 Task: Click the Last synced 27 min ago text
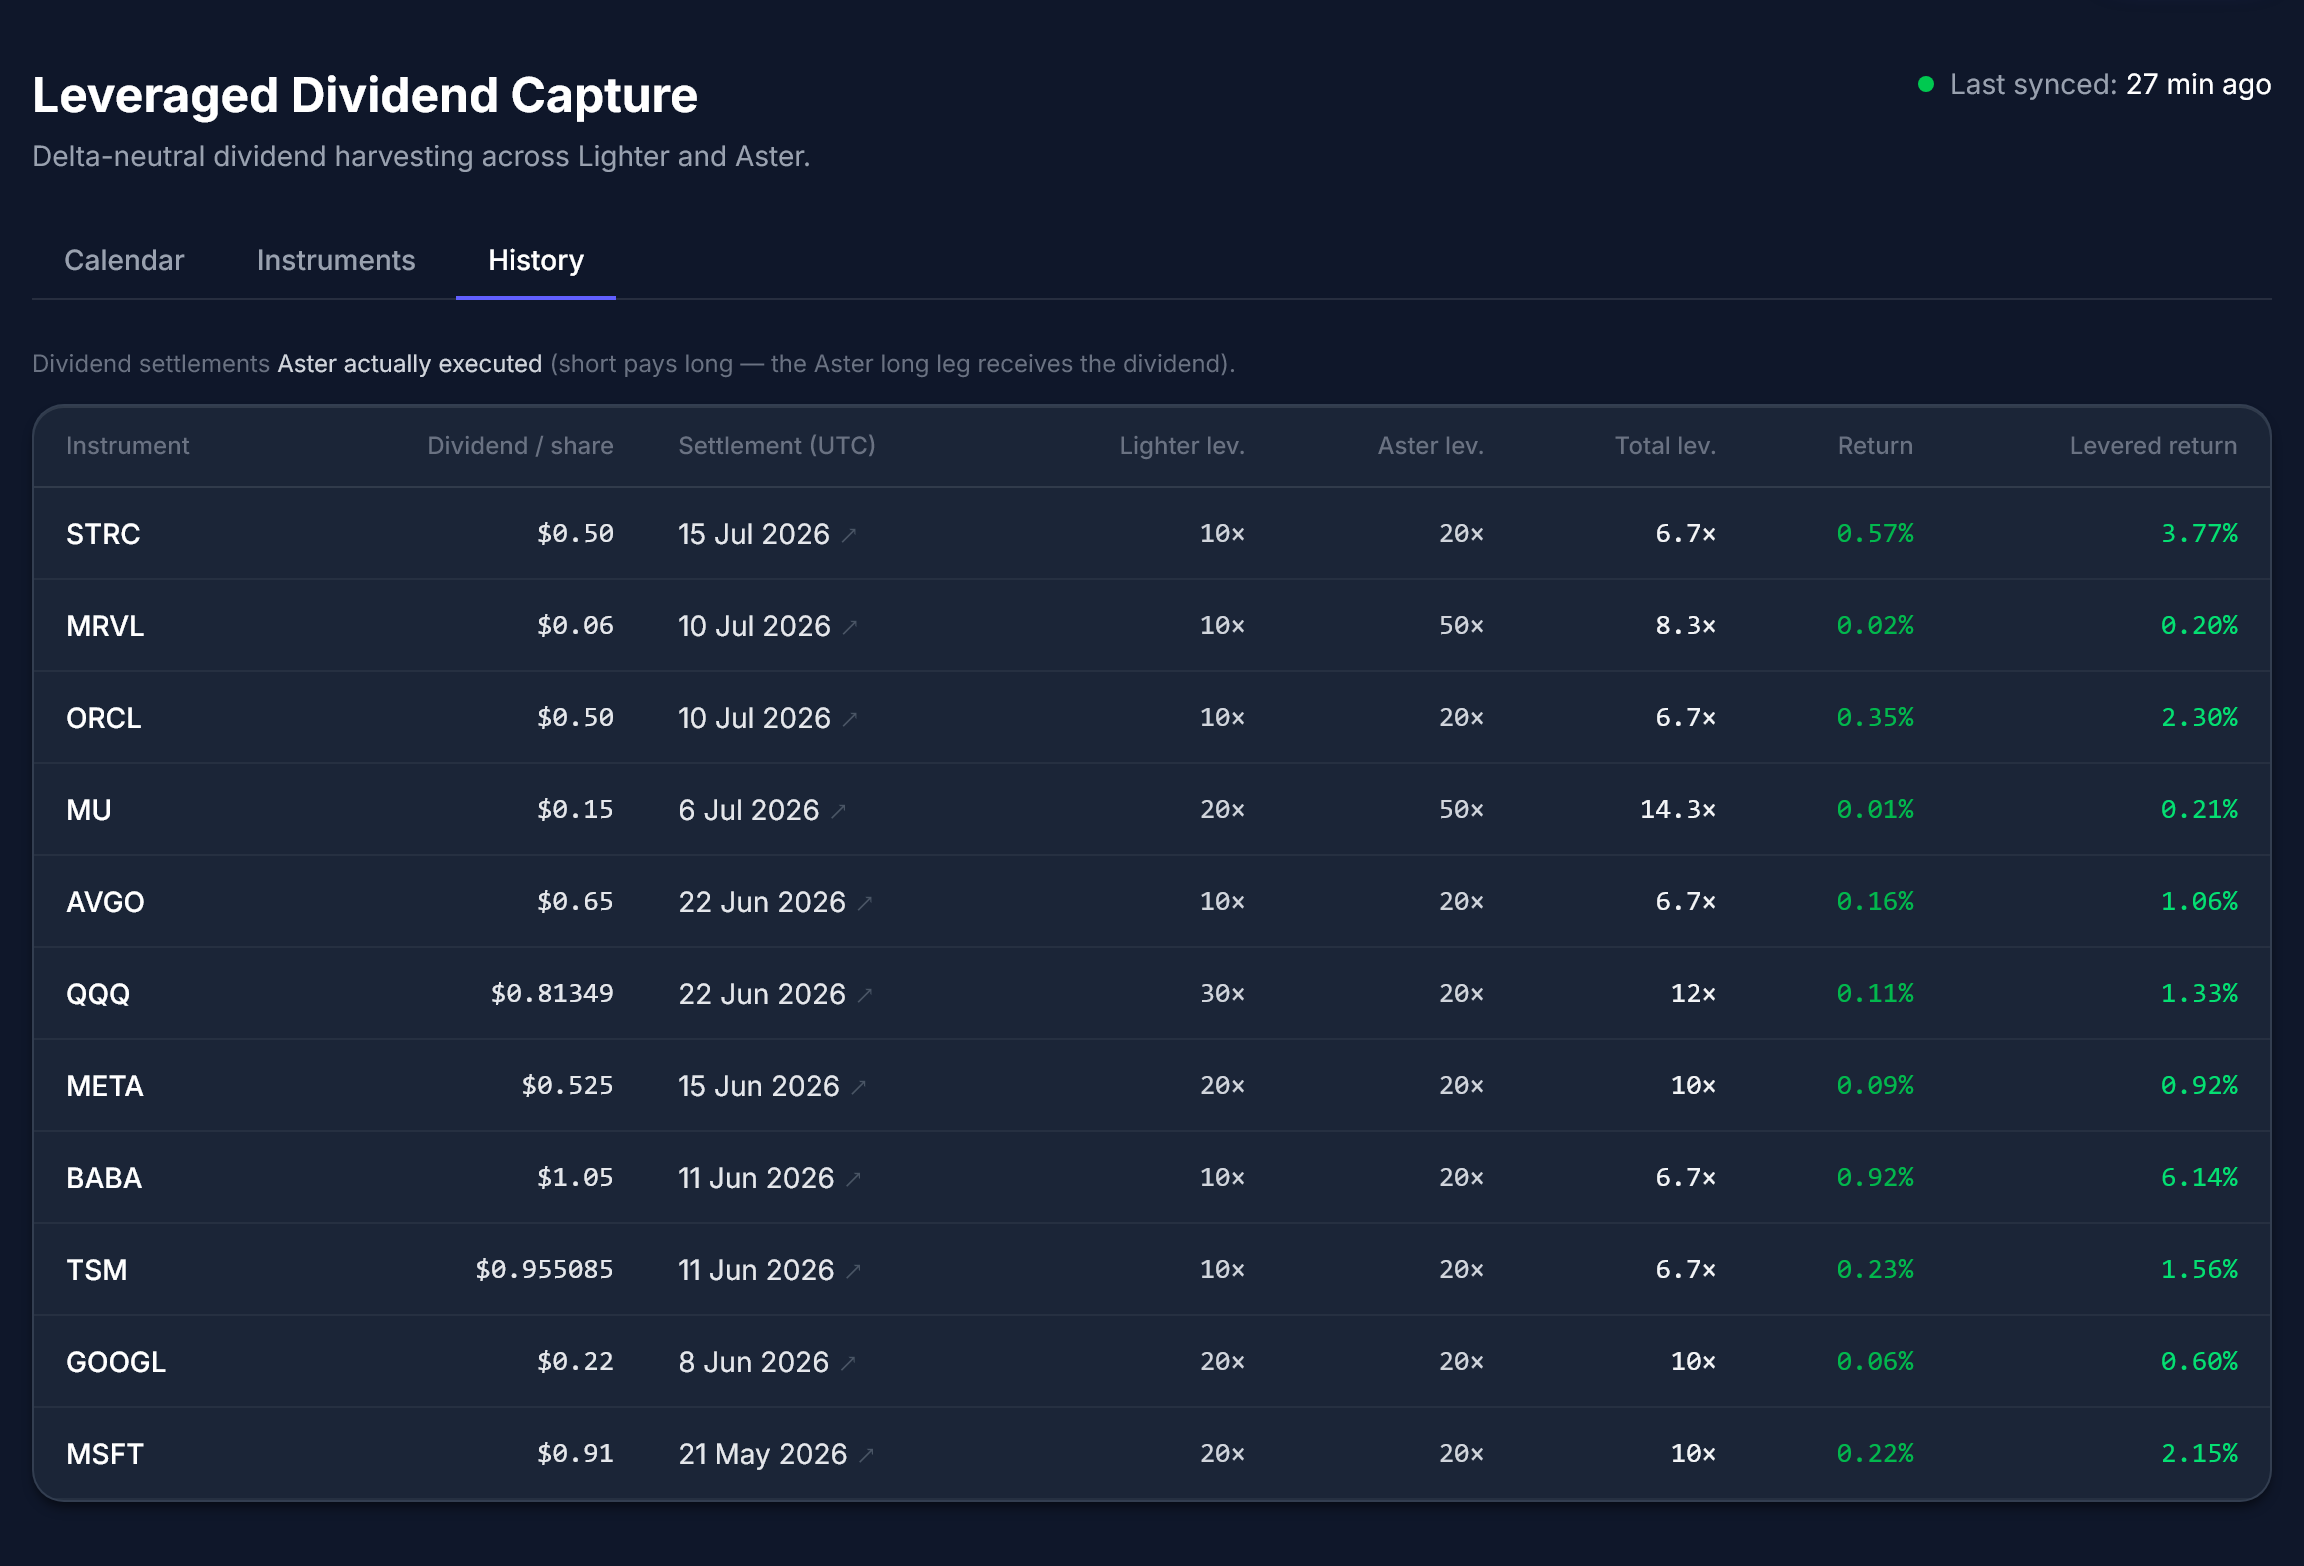click(2110, 84)
